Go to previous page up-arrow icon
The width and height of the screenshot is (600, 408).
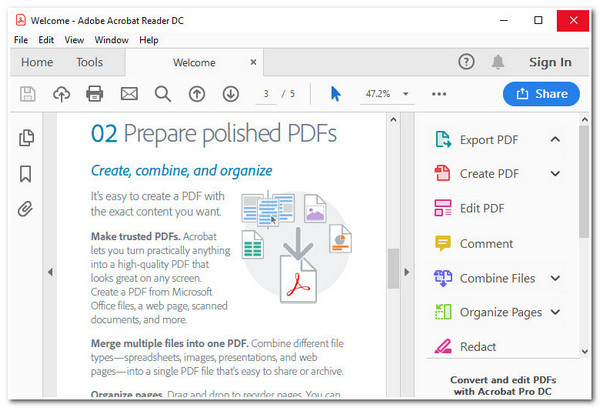pyautogui.click(x=197, y=94)
